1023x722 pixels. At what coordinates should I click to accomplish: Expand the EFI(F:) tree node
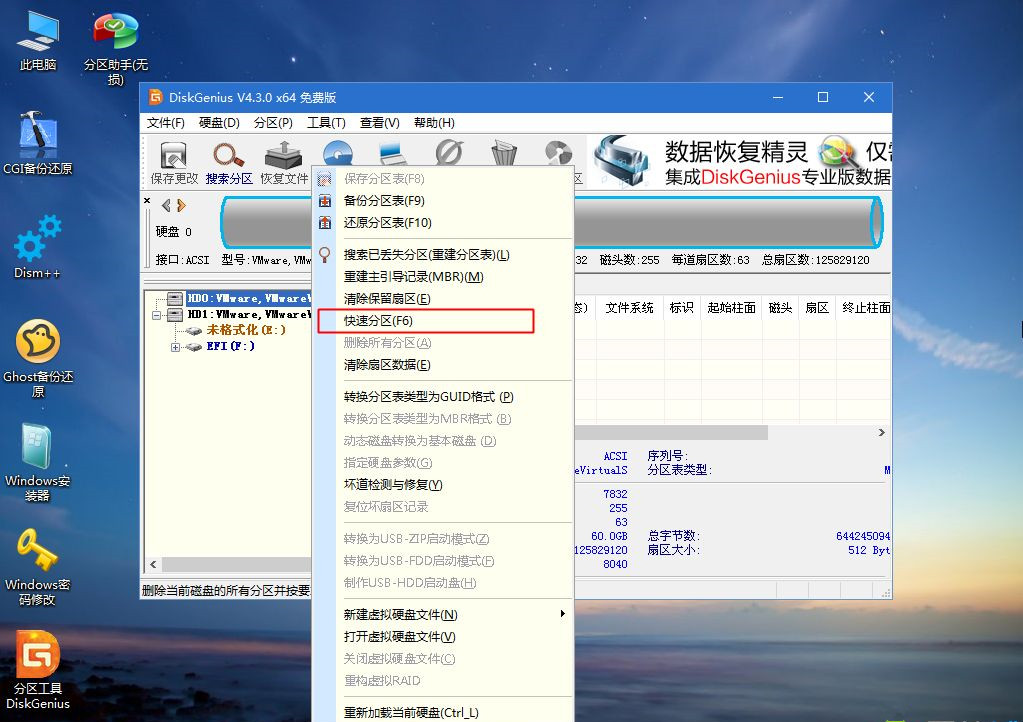(177, 349)
